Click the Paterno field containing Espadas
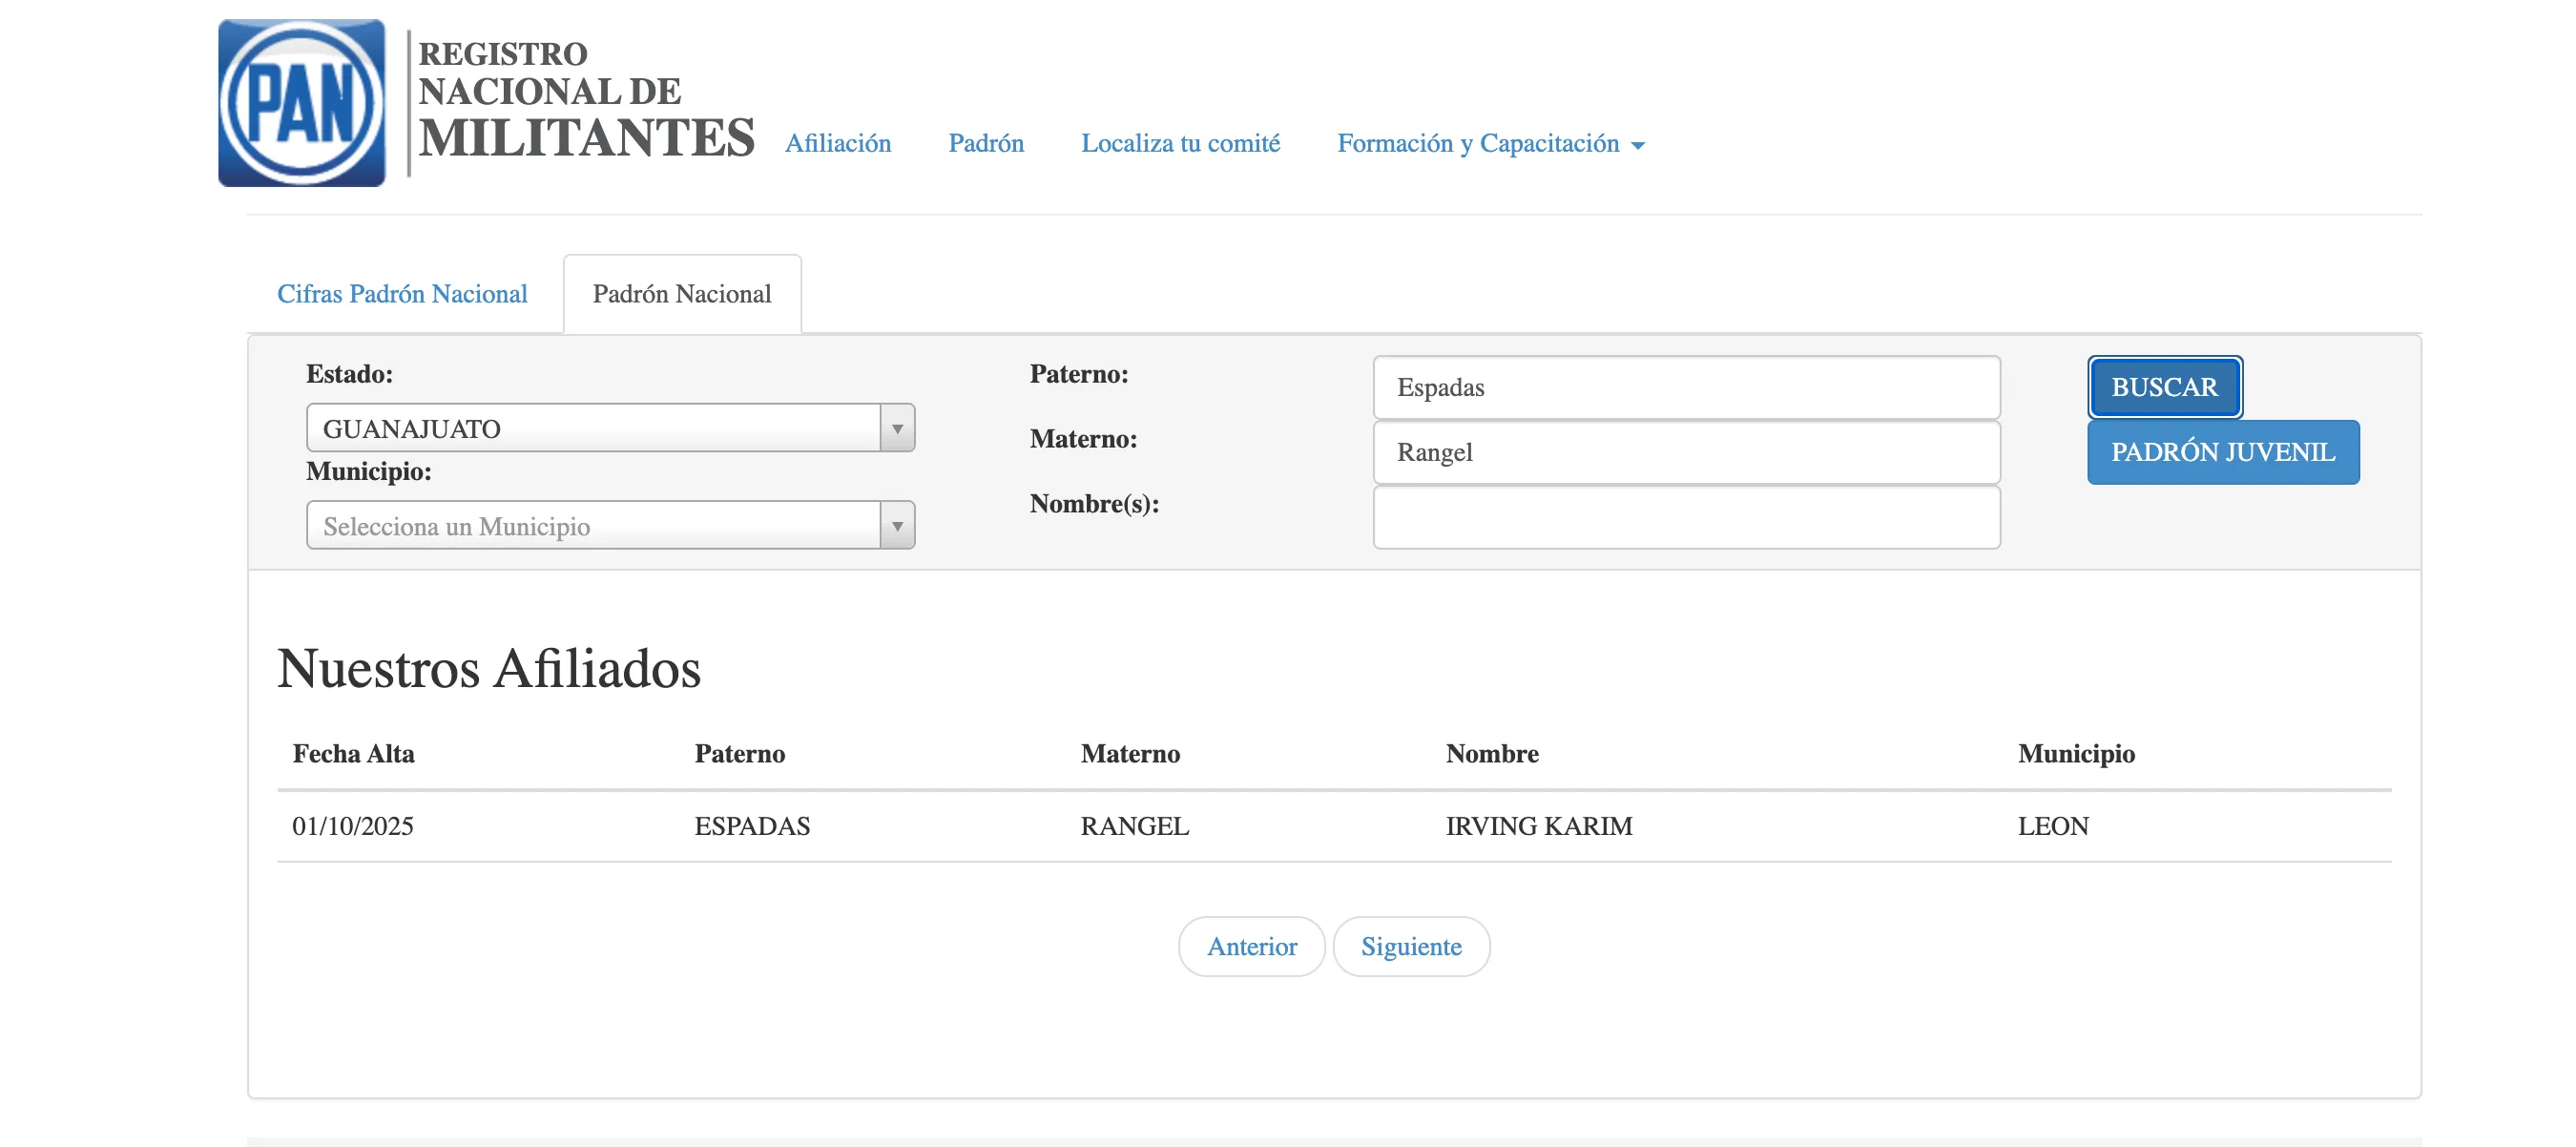 click(x=1685, y=387)
